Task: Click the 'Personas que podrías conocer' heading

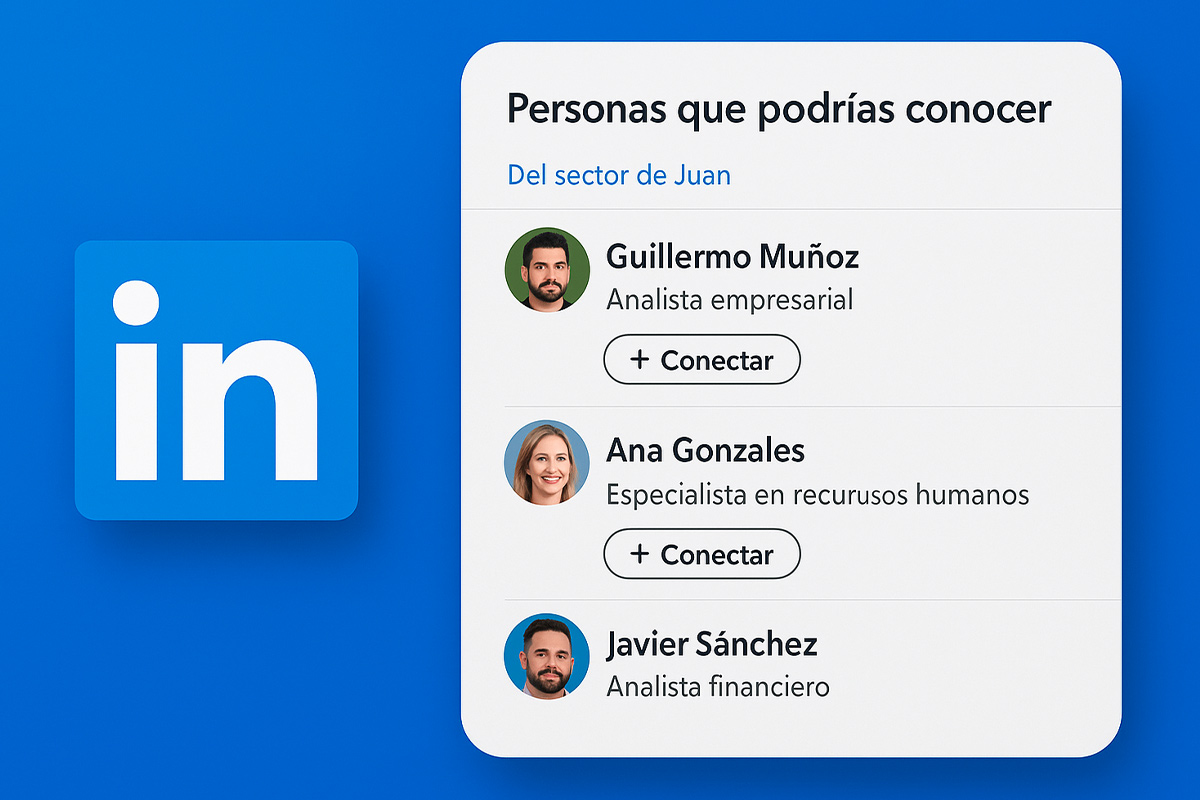Action: (779, 109)
